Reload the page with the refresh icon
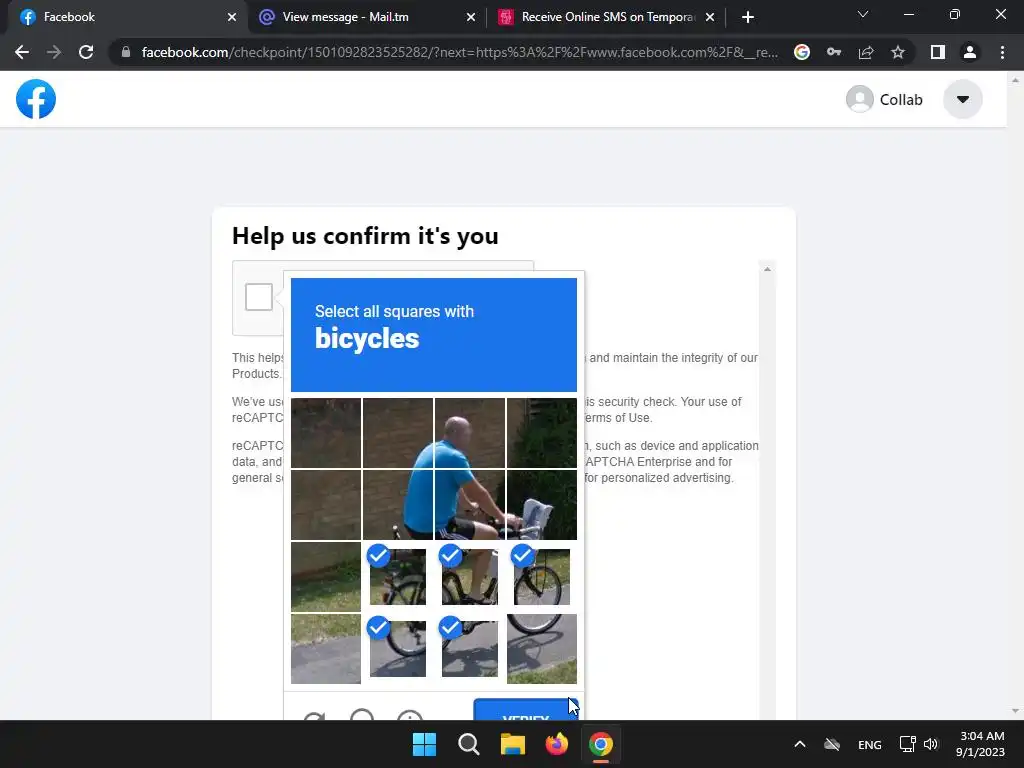The image size is (1024, 768). [86, 52]
